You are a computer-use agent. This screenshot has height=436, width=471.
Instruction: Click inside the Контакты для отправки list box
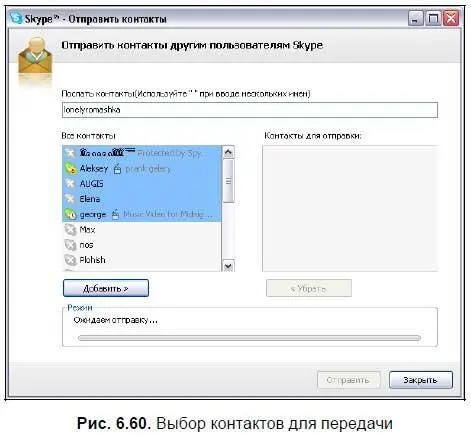tap(350, 208)
